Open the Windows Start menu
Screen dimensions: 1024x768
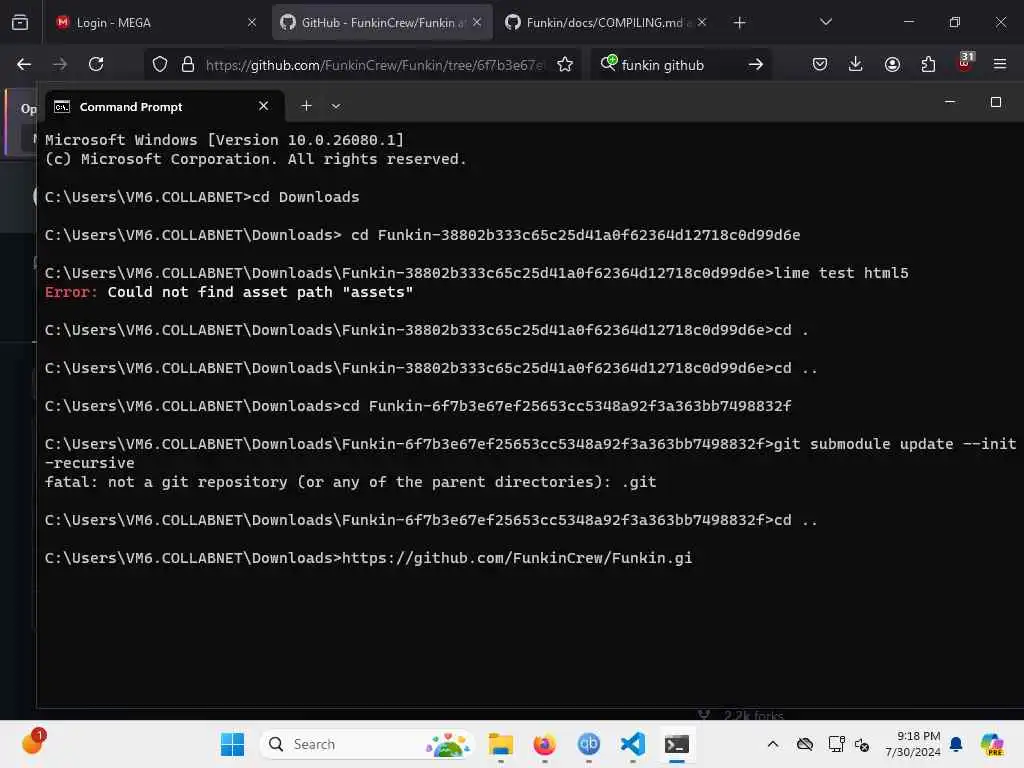[232, 744]
